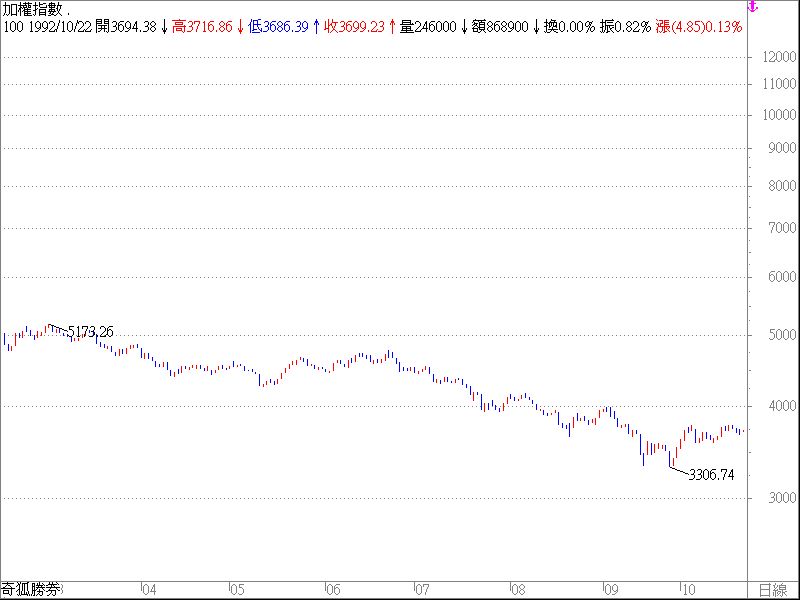This screenshot has height=600, width=800.
Task: Select the 3306.74 low price marker
Action: [711, 475]
